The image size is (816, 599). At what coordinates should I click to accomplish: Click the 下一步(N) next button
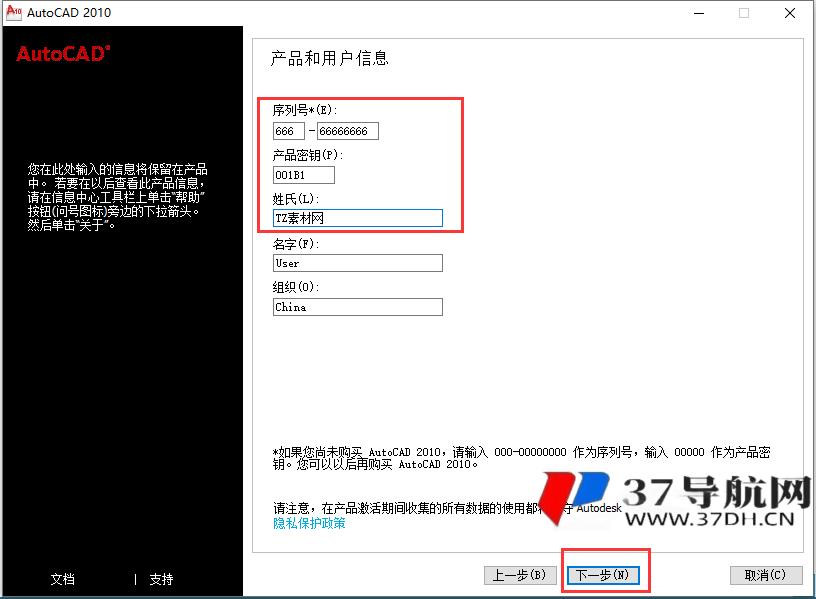[x=604, y=574]
